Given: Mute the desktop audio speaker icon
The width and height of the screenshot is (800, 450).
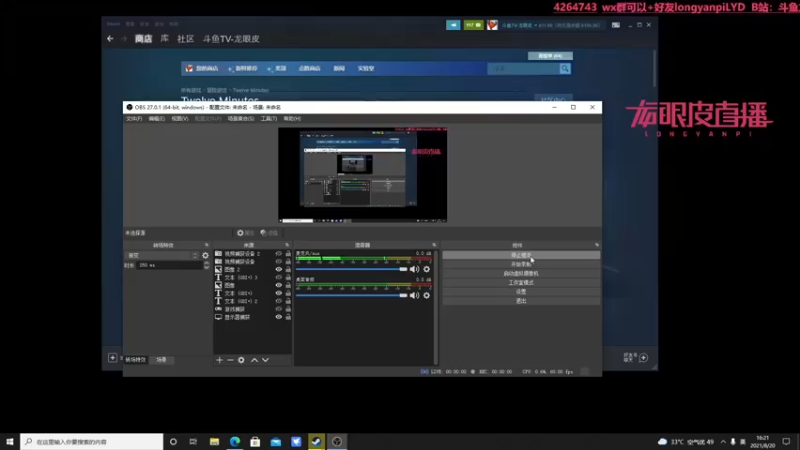Looking at the screenshot, I should [x=414, y=295].
